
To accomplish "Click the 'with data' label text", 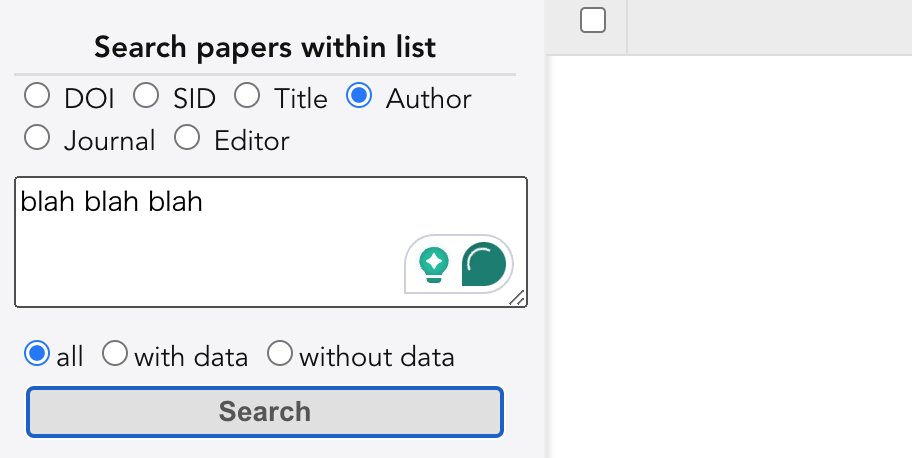I will (191, 357).
